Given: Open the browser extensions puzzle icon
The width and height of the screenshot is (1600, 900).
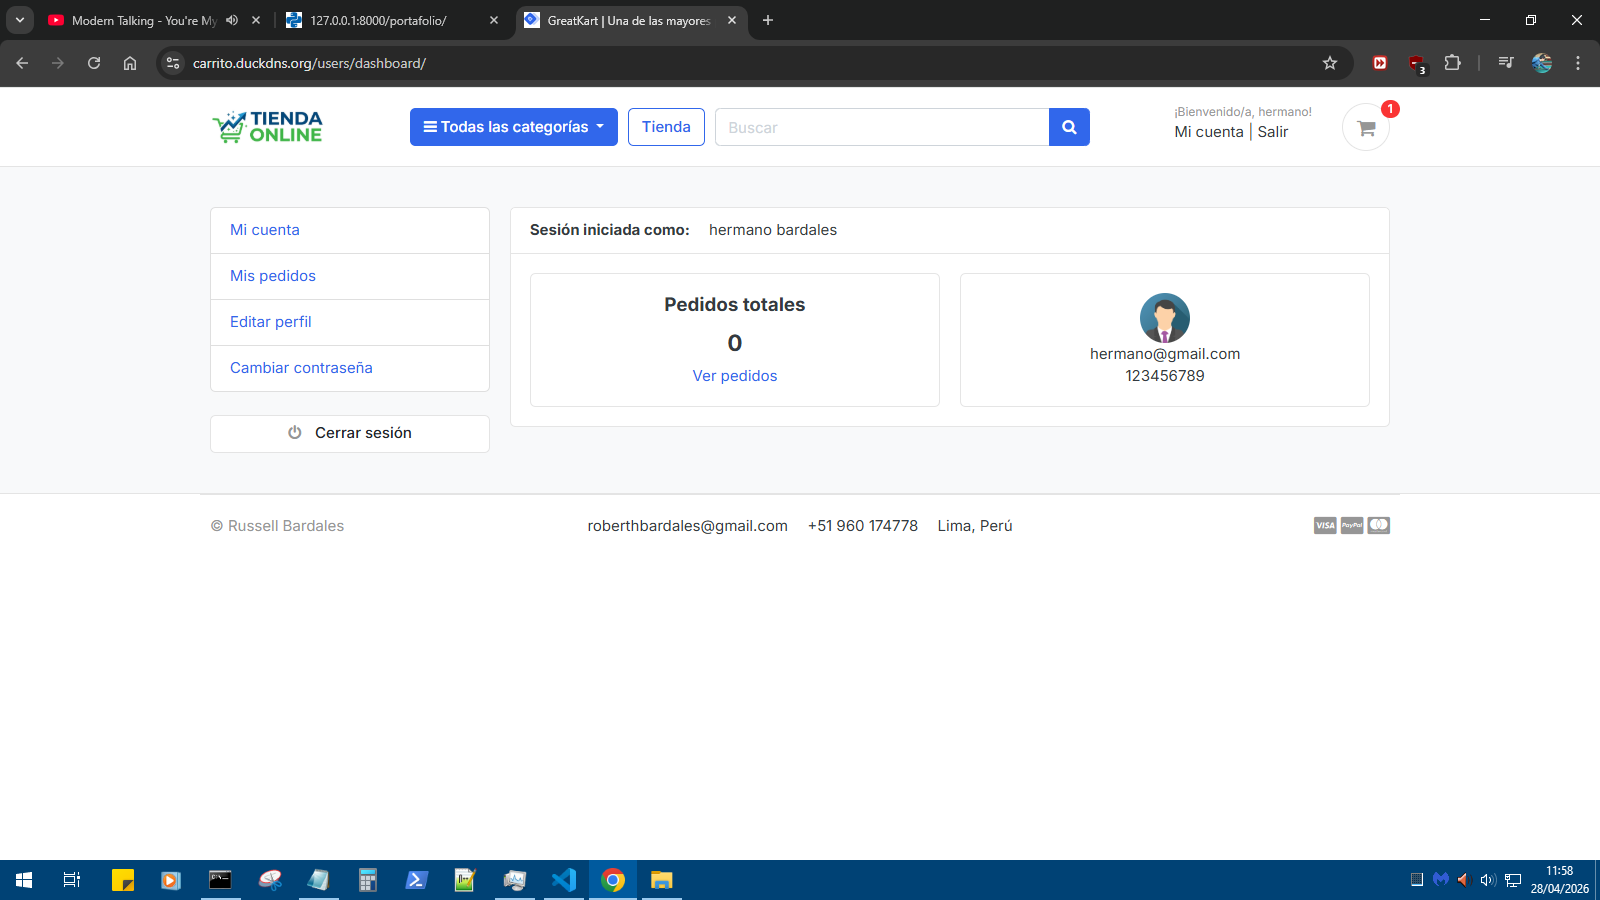Looking at the screenshot, I should [1453, 63].
